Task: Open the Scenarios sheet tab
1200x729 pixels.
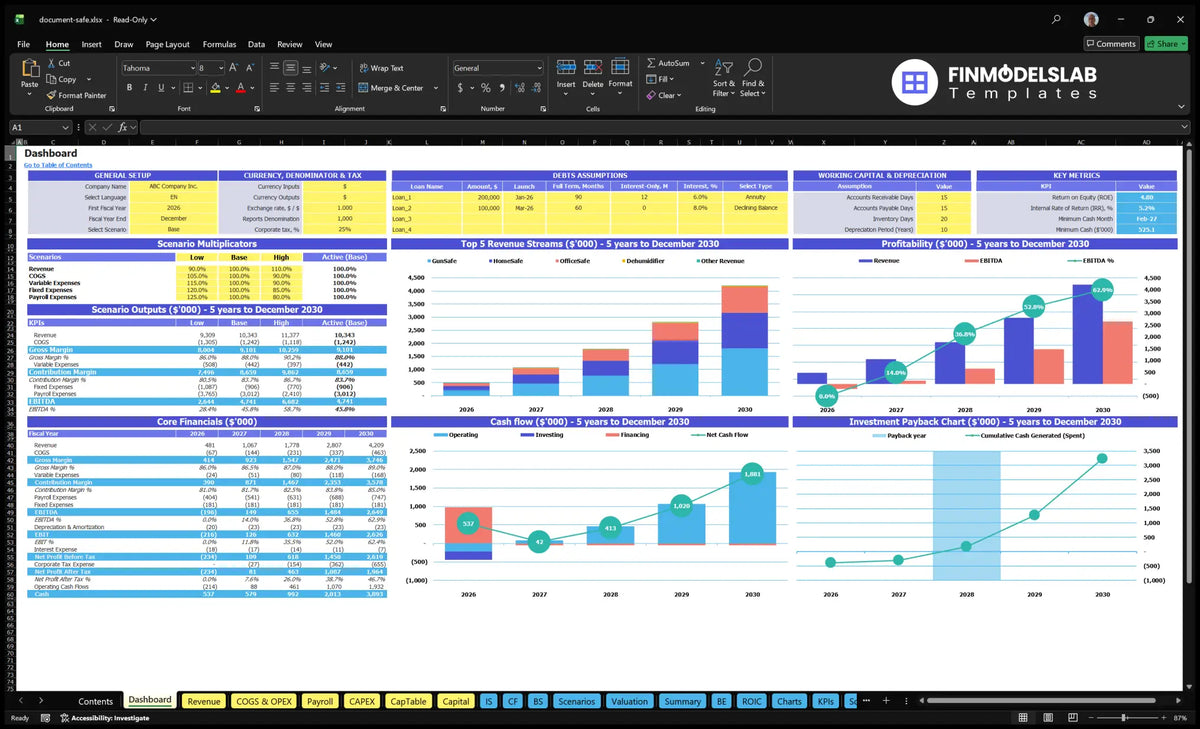Action: tap(577, 701)
